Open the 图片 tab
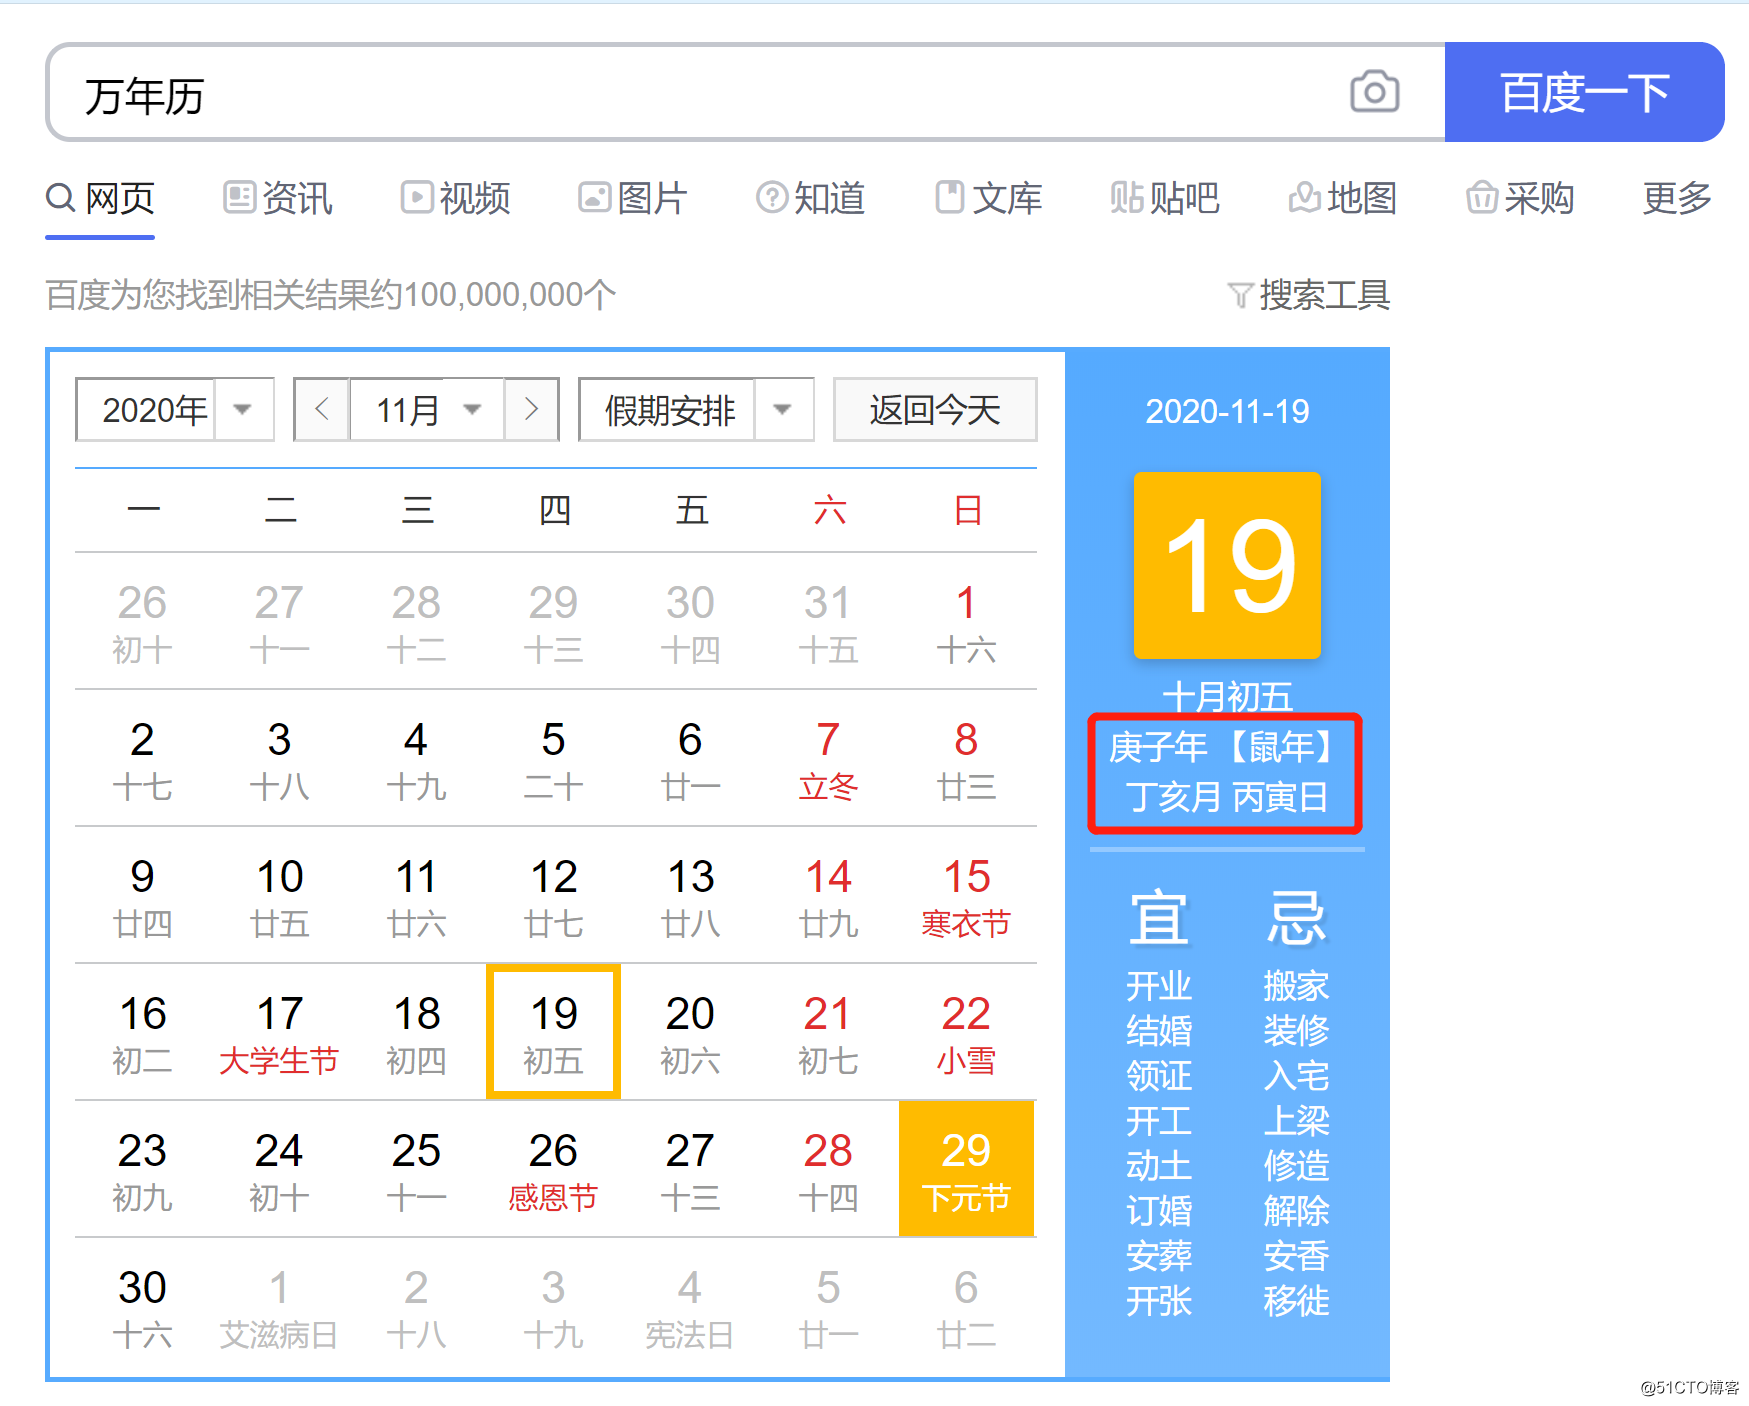Screen dimensions: 1749x1406 click(632, 198)
